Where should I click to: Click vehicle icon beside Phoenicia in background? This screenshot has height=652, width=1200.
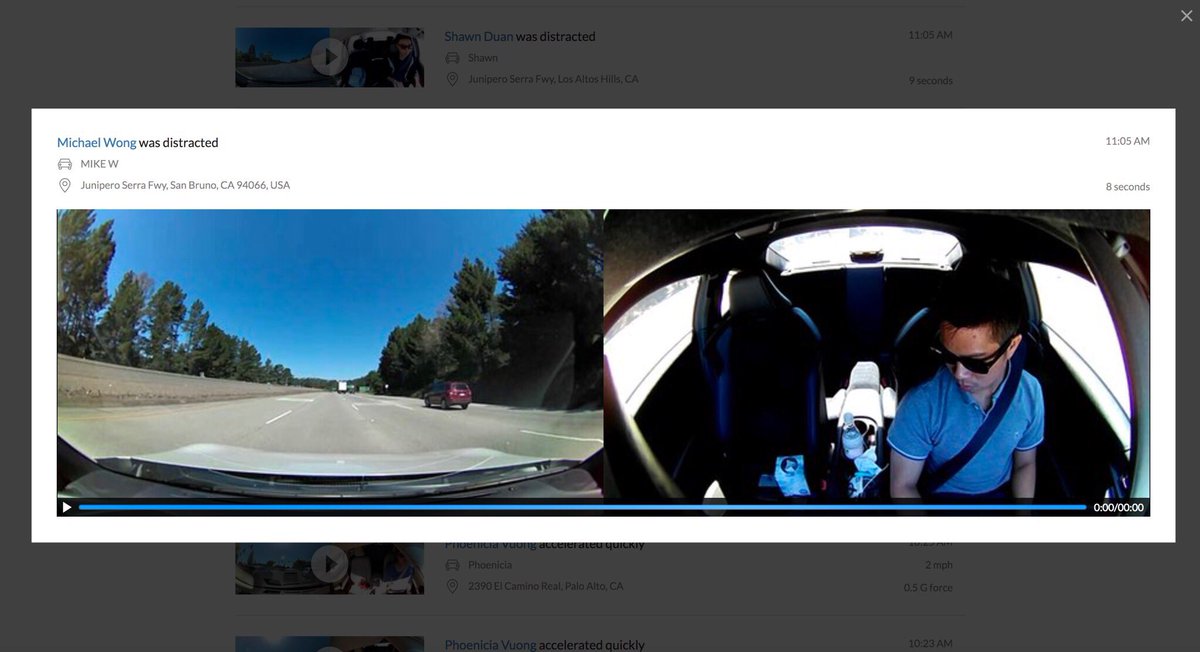pos(452,565)
